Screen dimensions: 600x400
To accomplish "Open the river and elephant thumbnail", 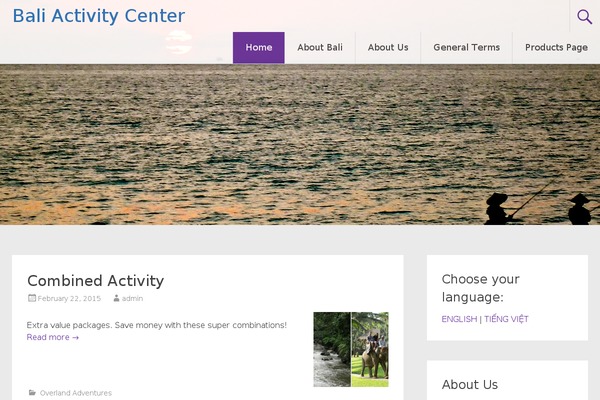I will click(x=351, y=349).
